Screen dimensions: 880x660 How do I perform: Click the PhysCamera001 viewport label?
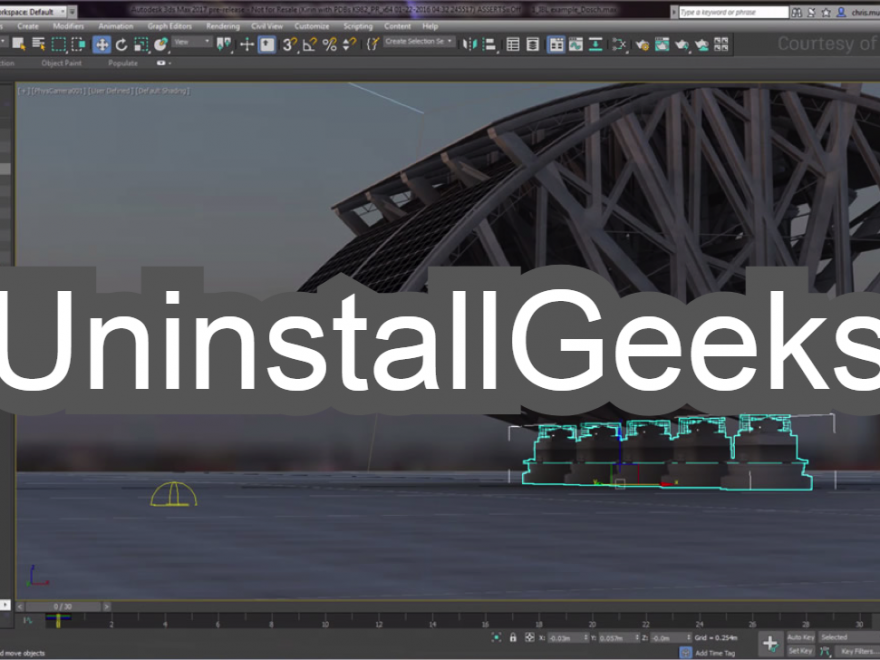pyautogui.click(x=58, y=91)
